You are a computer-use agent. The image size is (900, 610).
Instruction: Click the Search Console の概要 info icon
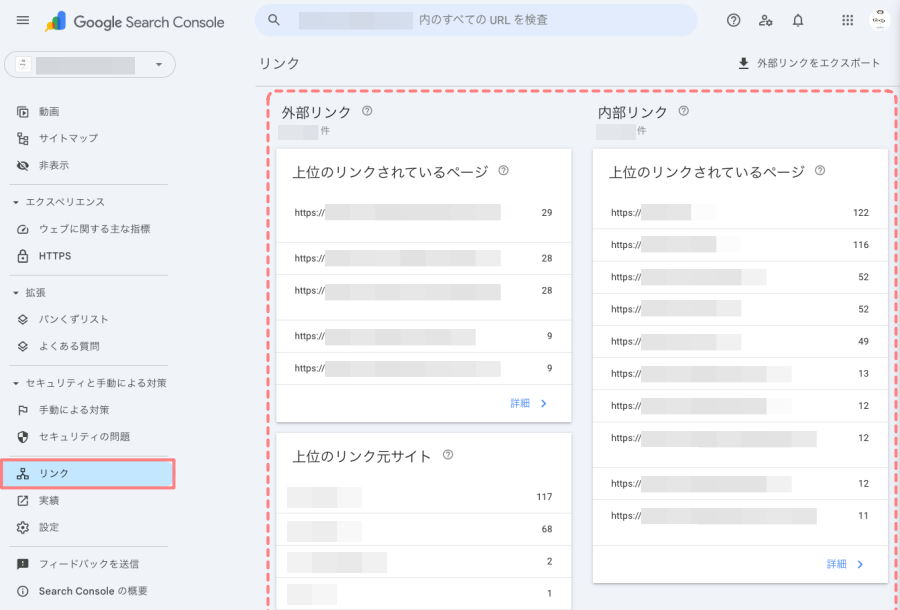[x=22, y=591]
